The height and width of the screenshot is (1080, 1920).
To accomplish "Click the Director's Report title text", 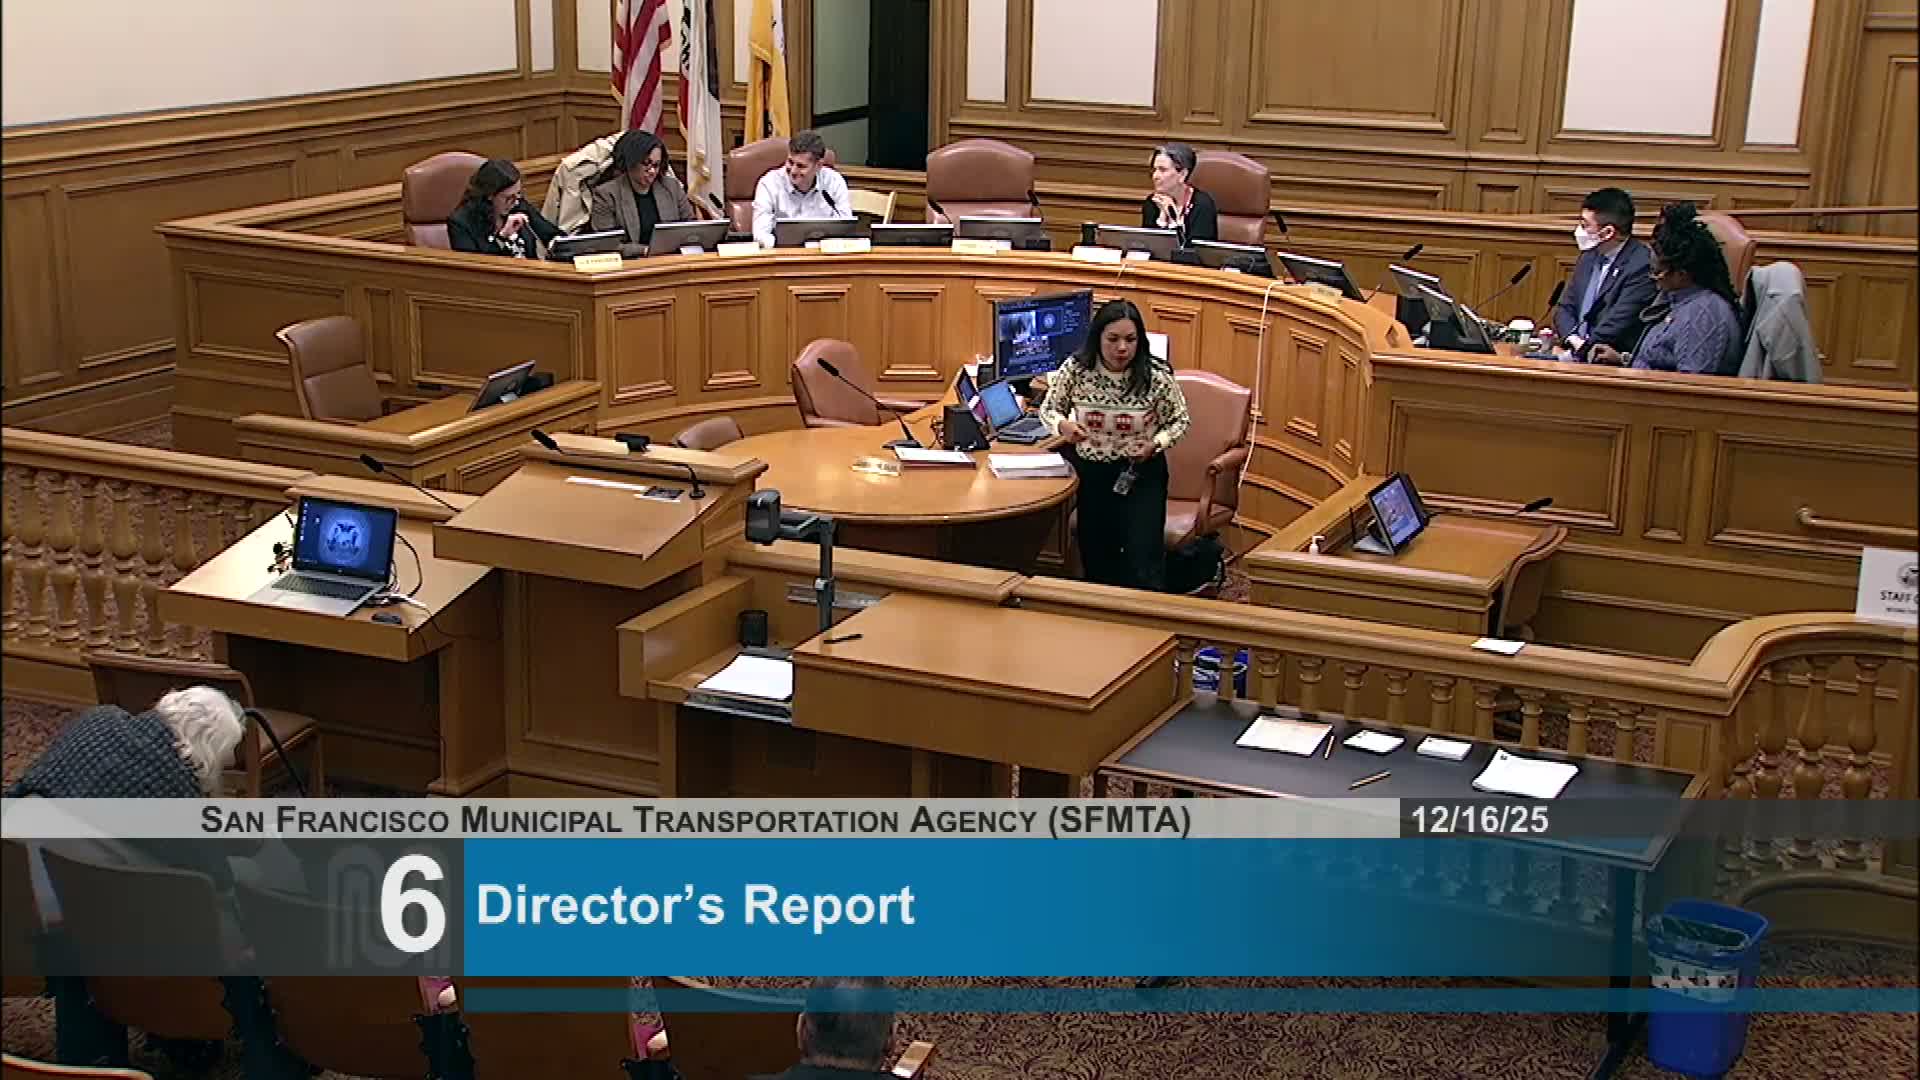I will [x=695, y=905].
